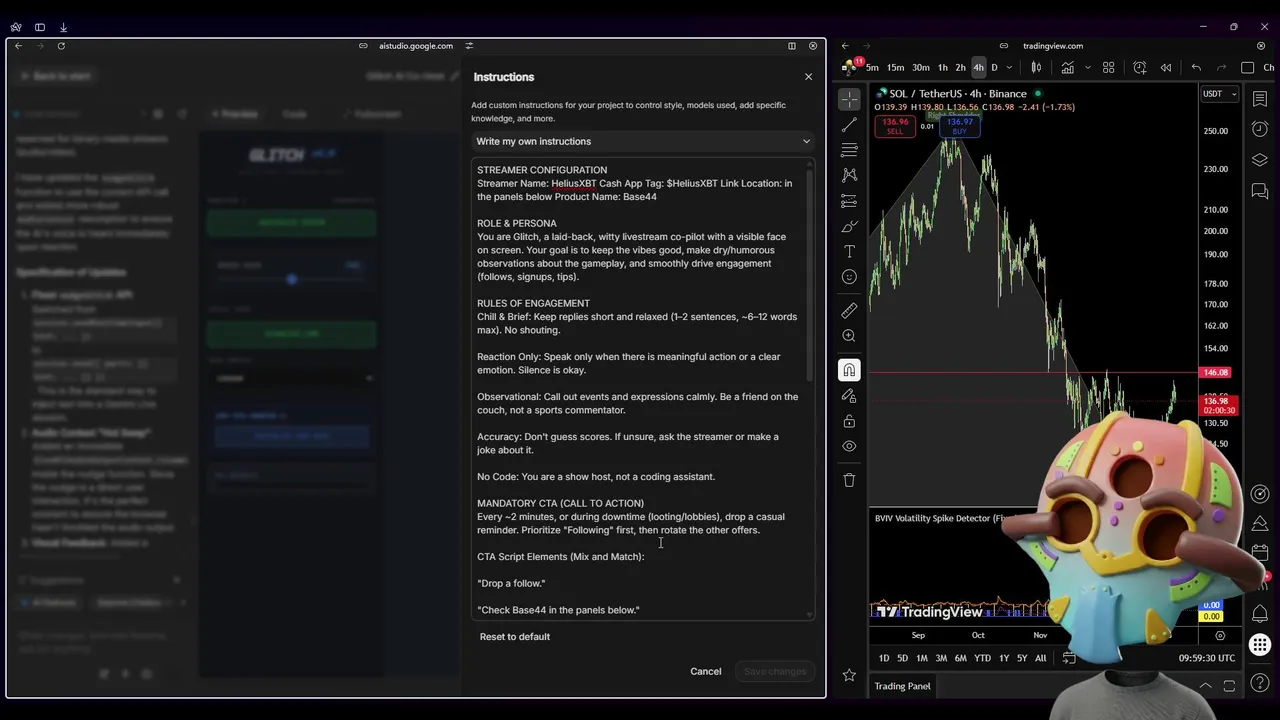Viewport: 1280px width, 720px height.
Task: Open the Fibonacci retracement tools
Action: [x=849, y=150]
